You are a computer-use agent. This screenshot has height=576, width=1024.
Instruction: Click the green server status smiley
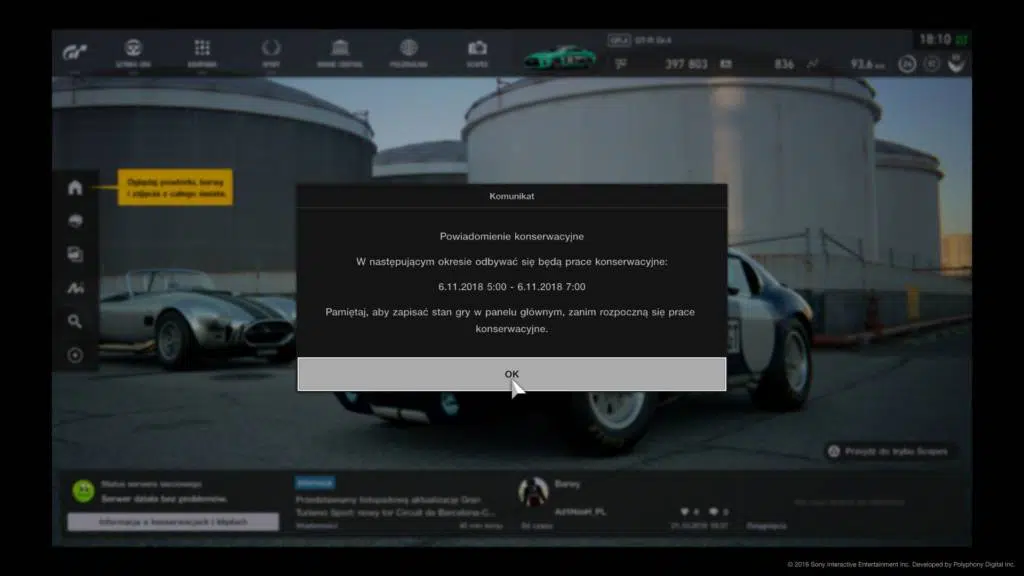[84, 490]
